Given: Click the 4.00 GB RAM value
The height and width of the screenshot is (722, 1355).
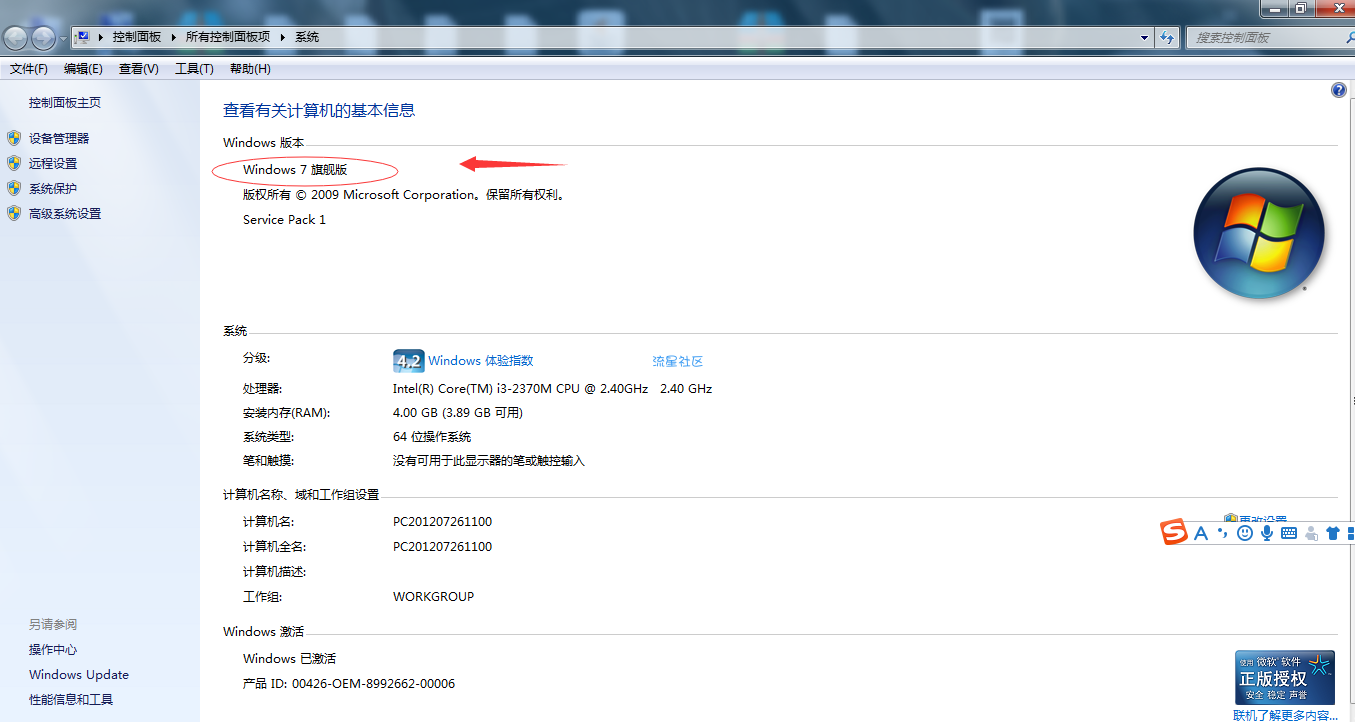Looking at the screenshot, I should [x=458, y=413].
